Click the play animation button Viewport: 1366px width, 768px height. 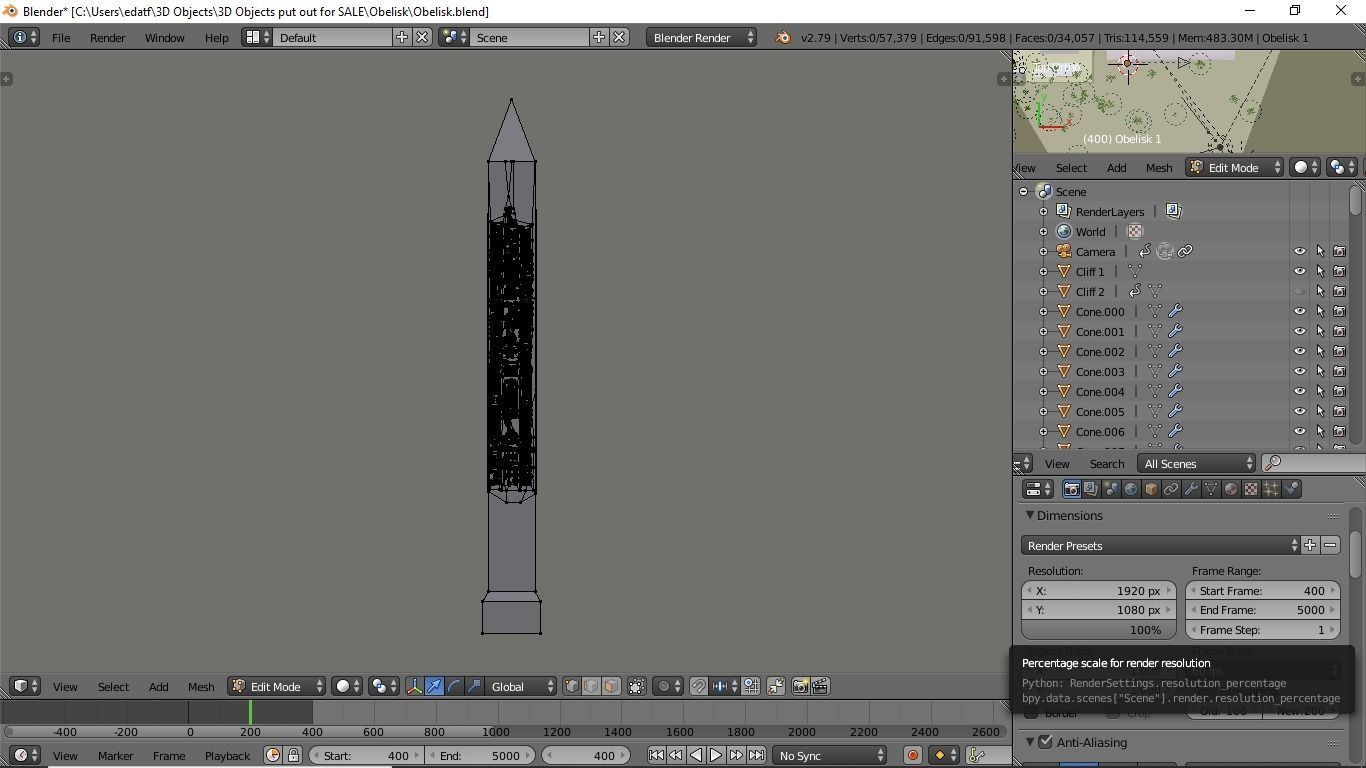(x=716, y=755)
